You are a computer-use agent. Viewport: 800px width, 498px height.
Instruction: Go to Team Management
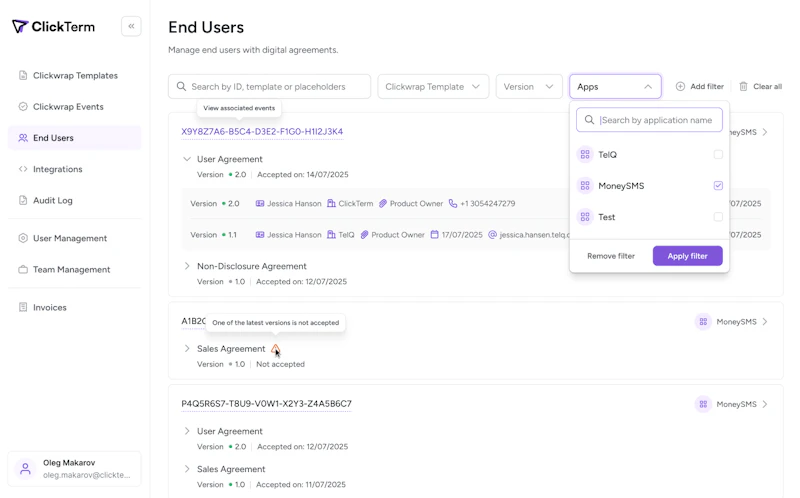(74, 269)
